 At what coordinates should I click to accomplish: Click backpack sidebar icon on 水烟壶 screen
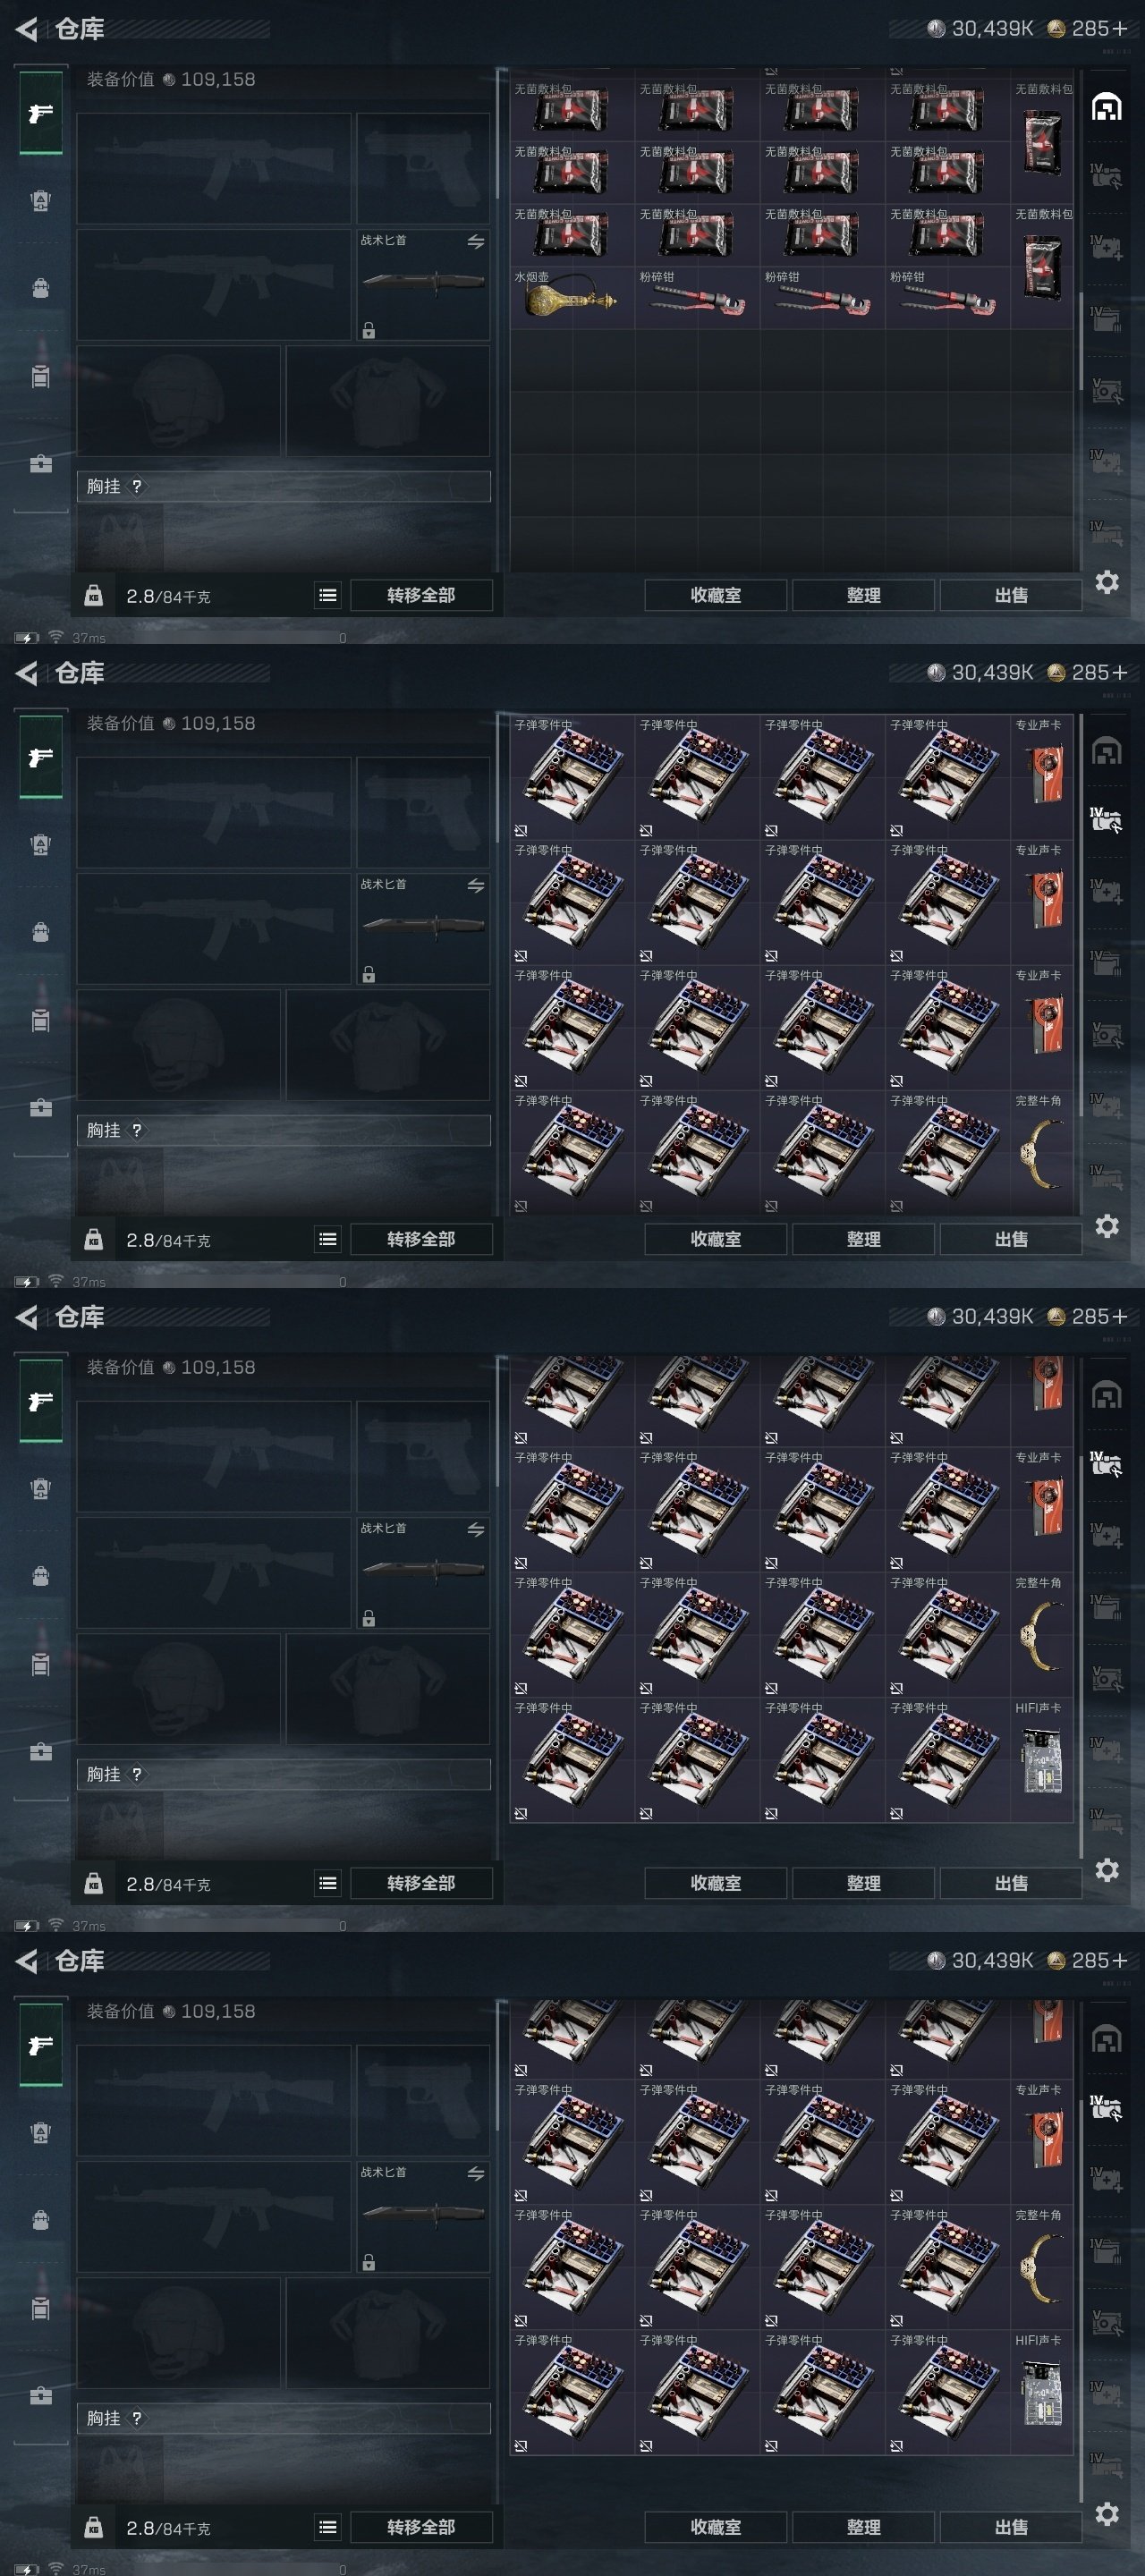pyautogui.click(x=41, y=288)
